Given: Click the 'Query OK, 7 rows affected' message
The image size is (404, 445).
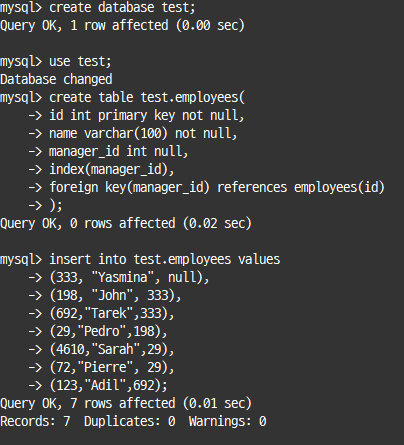Looking at the screenshot, I should 126,404.
